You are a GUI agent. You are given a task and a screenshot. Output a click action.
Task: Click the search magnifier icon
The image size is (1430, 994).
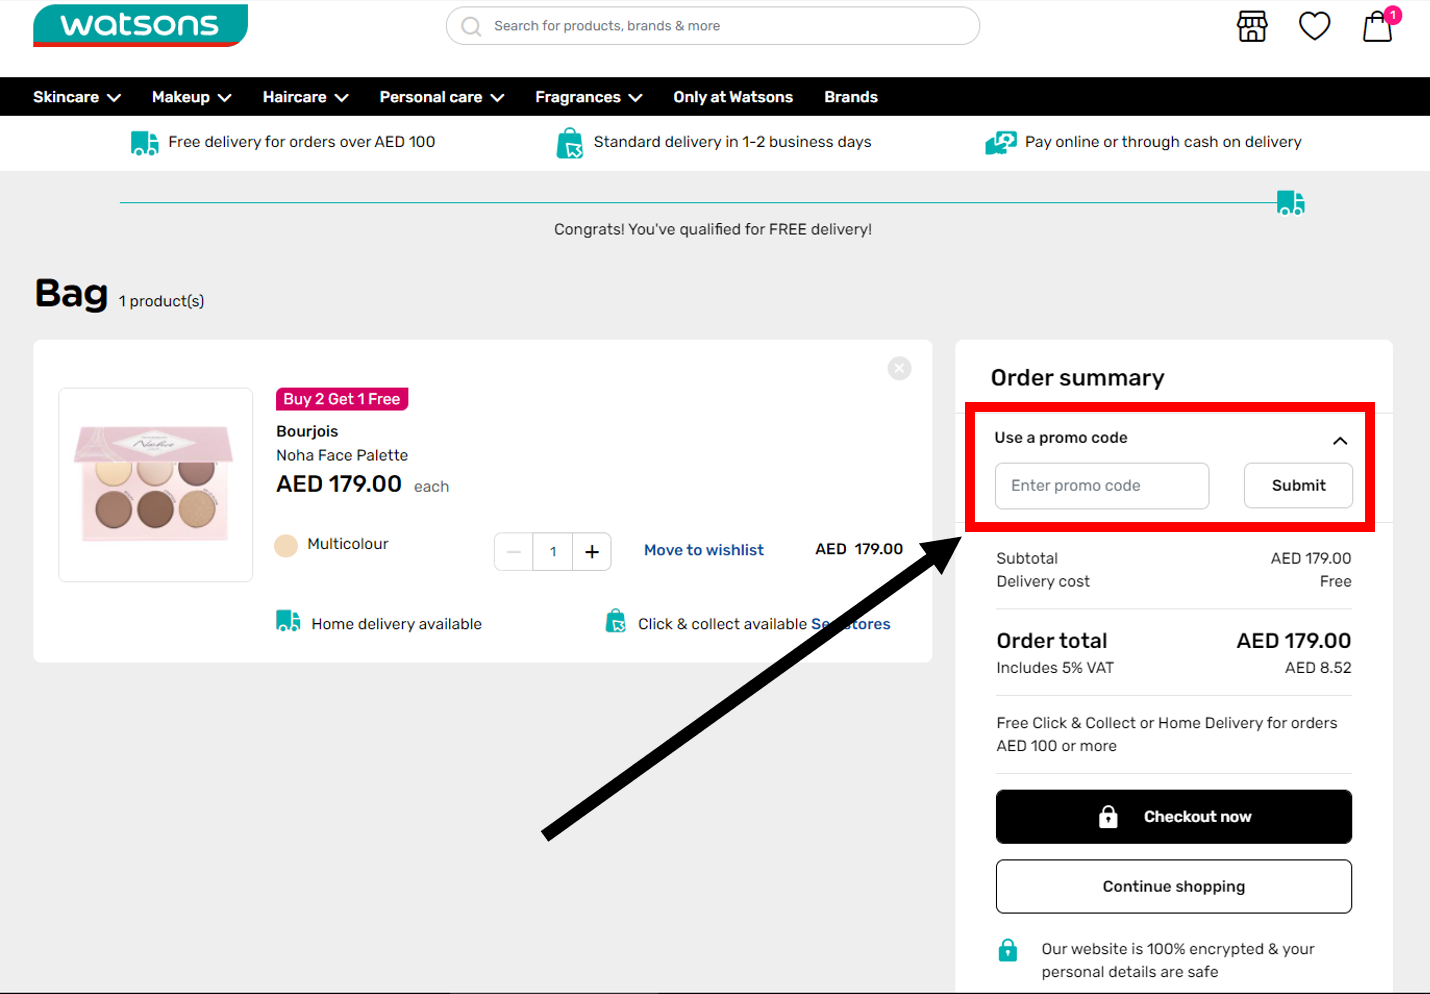point(470,25)
